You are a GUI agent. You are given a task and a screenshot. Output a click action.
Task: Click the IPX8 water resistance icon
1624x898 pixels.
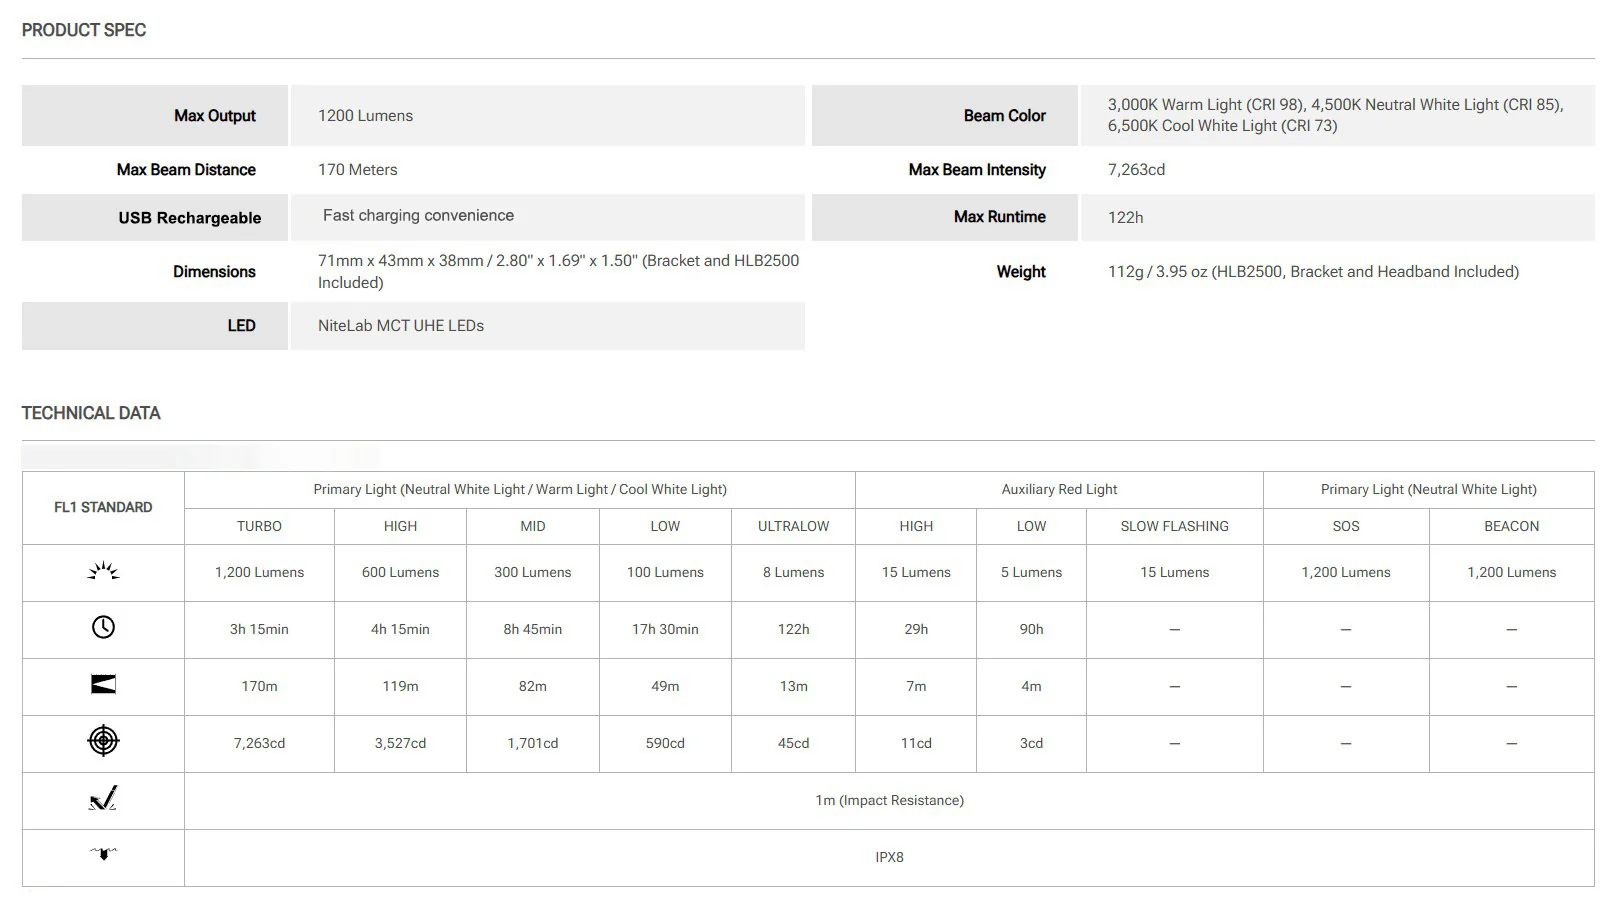[x=103, y=854]
